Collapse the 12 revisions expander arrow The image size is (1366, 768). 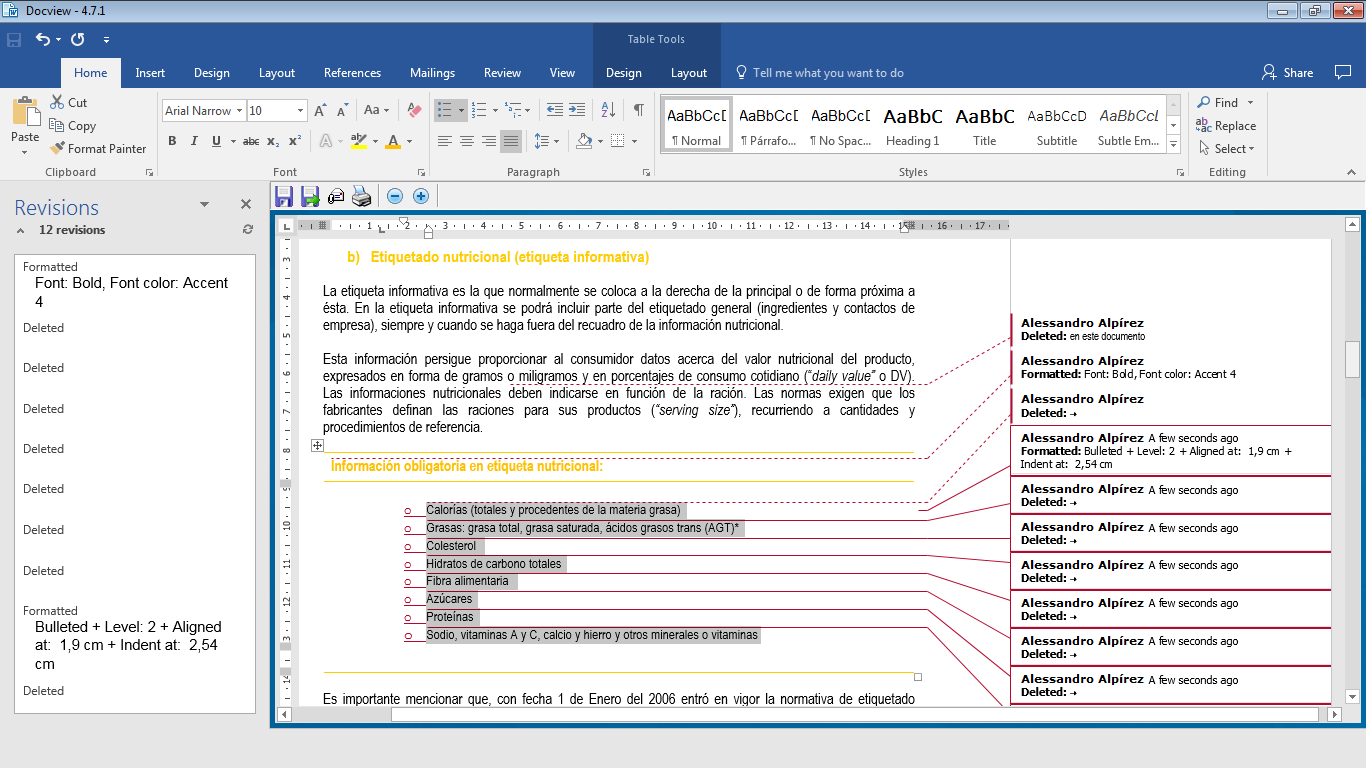20,230
